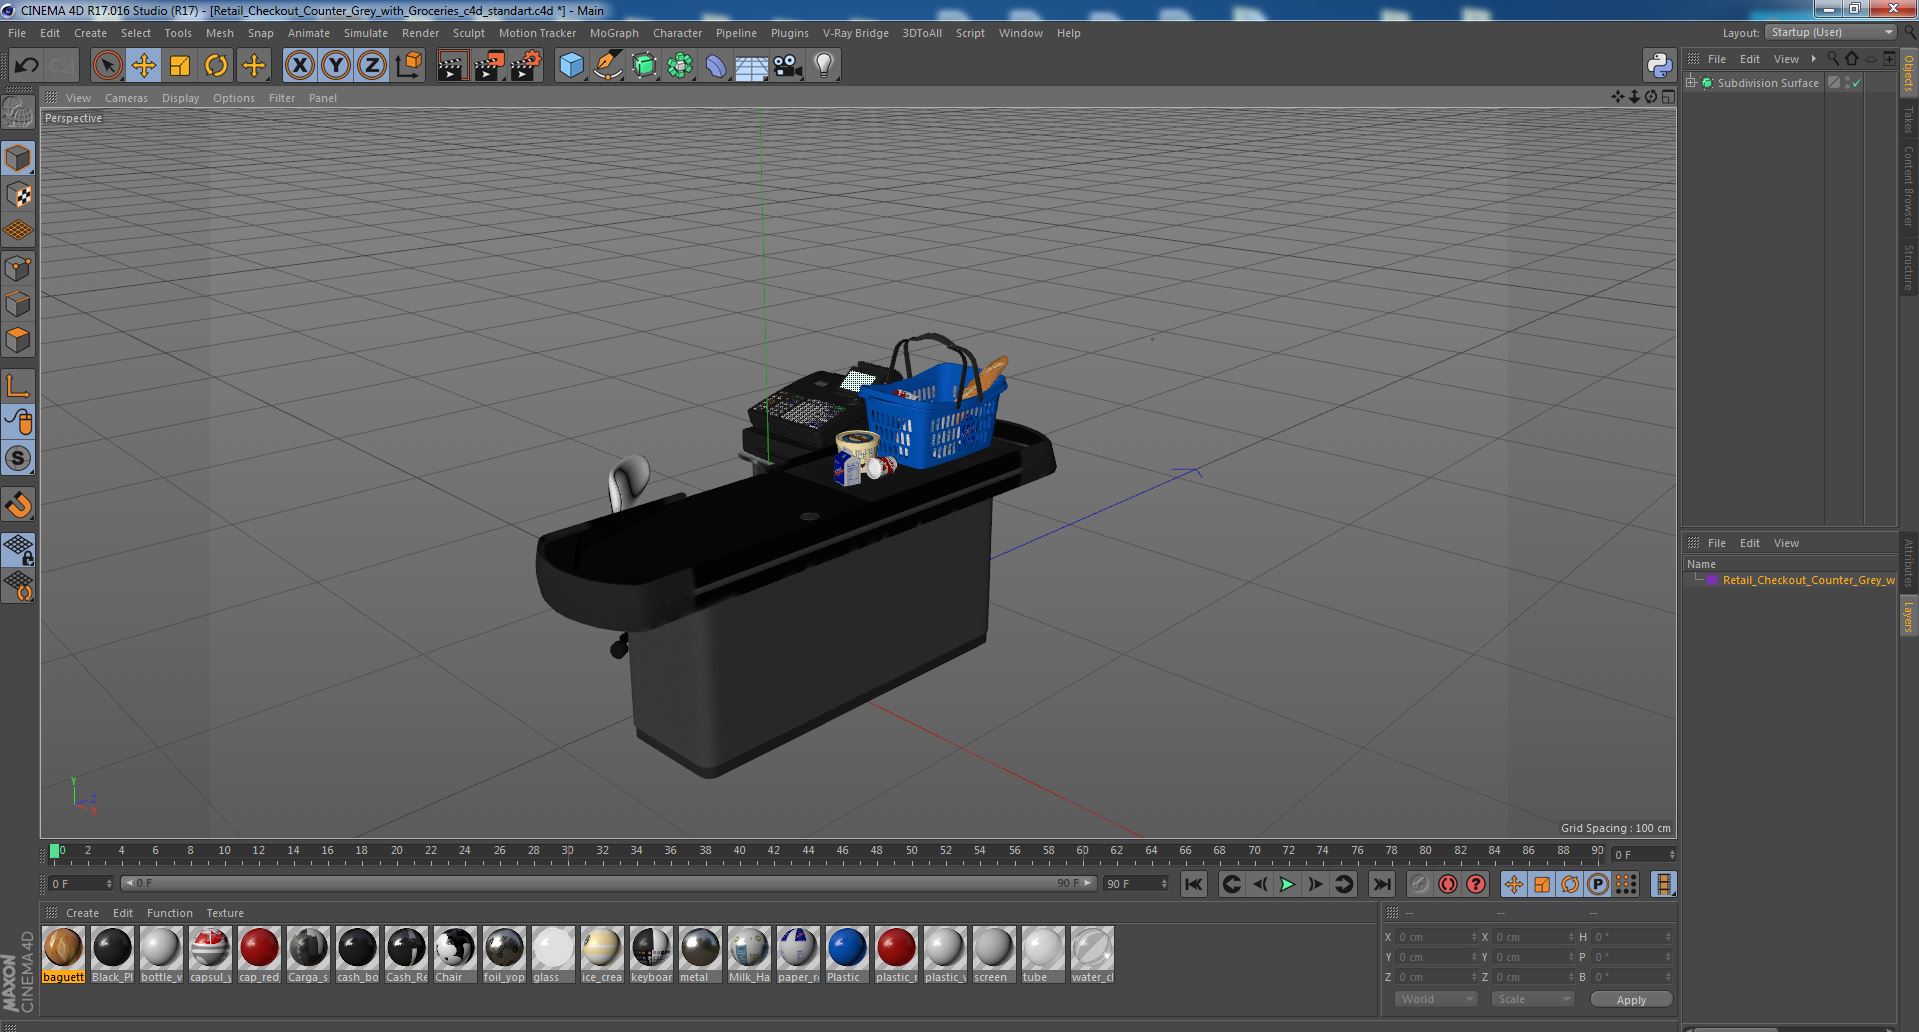Open the Spline pen tool
The image size is (1919, 1032).
tap(607, 66)
